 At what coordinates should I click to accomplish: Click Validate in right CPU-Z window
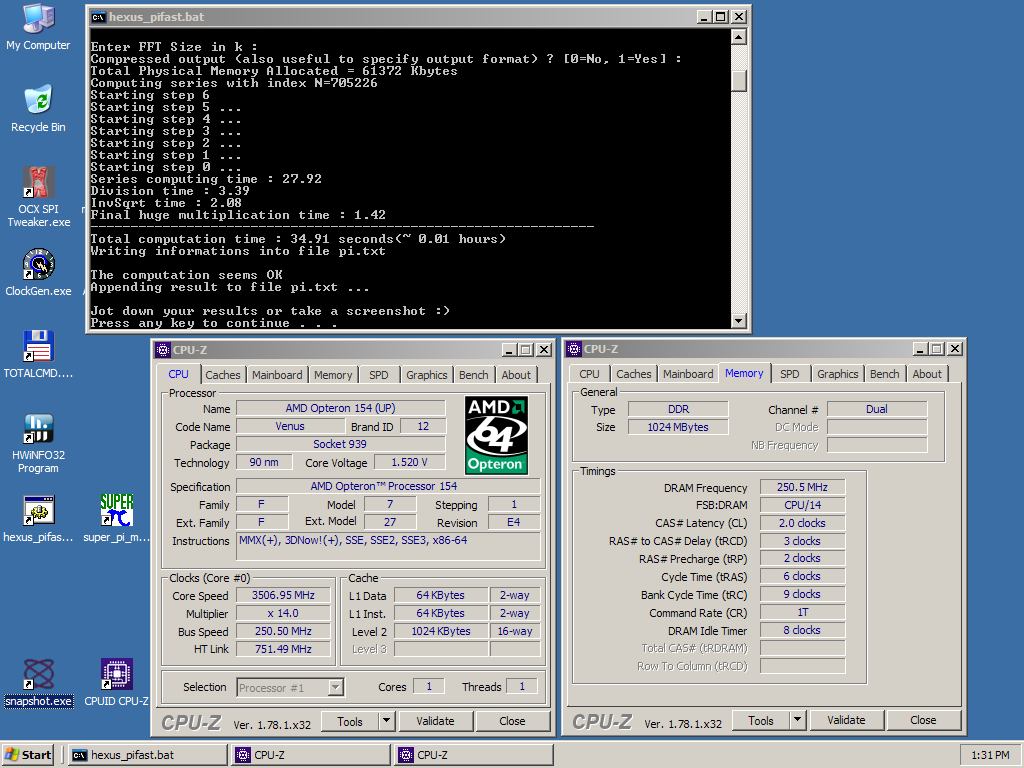tap(846, 720)
